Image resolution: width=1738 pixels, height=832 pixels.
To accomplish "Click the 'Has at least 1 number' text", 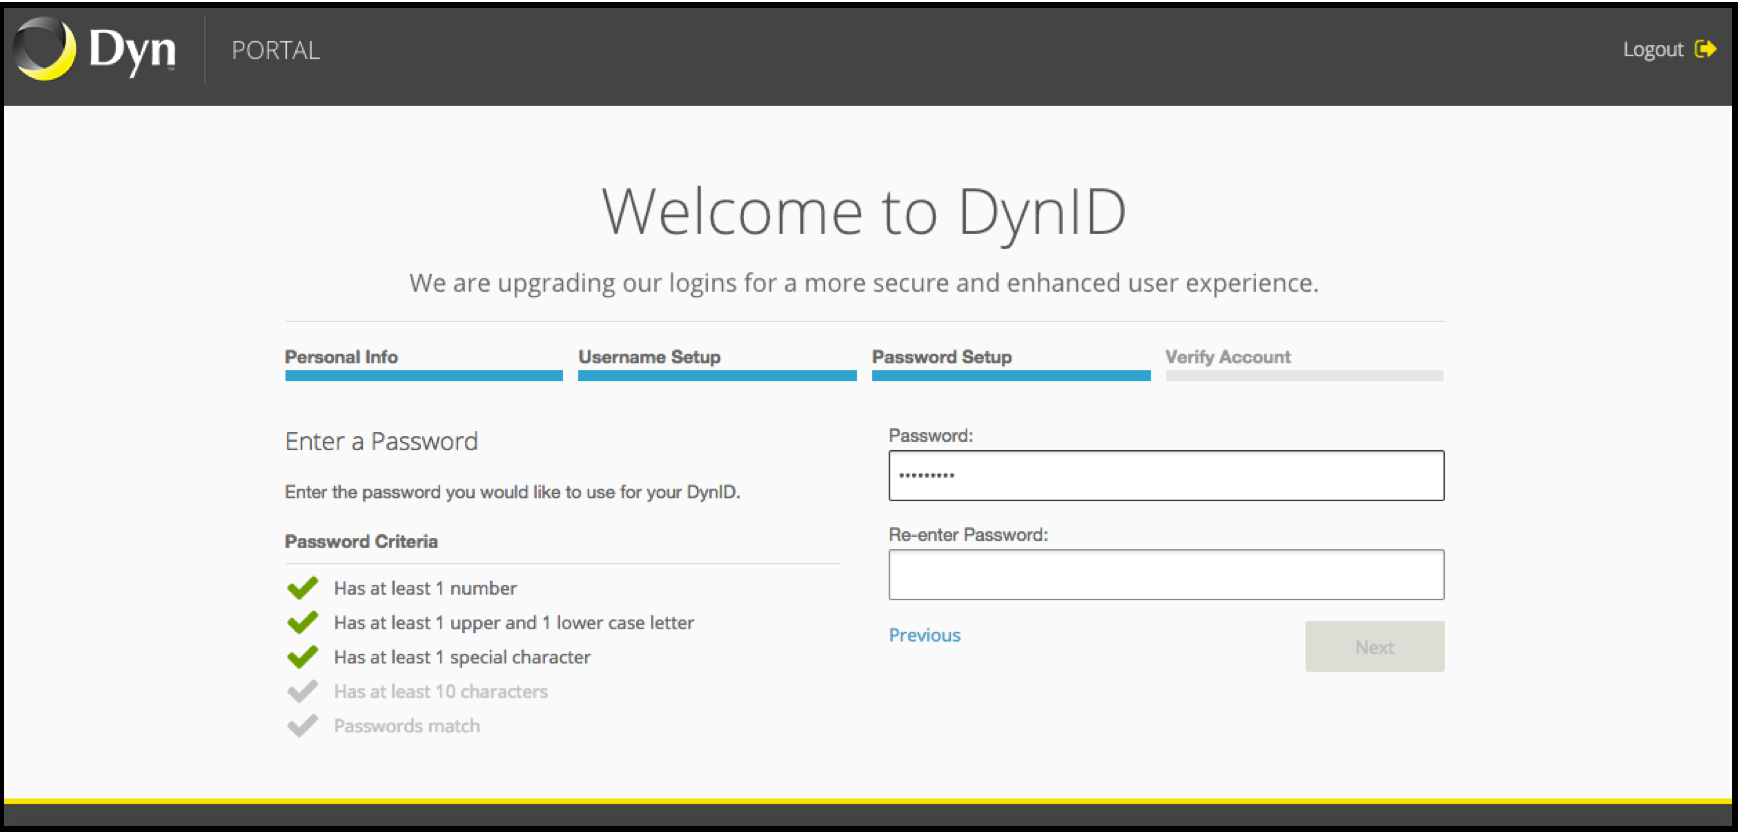I will click(x=425, y=588).
